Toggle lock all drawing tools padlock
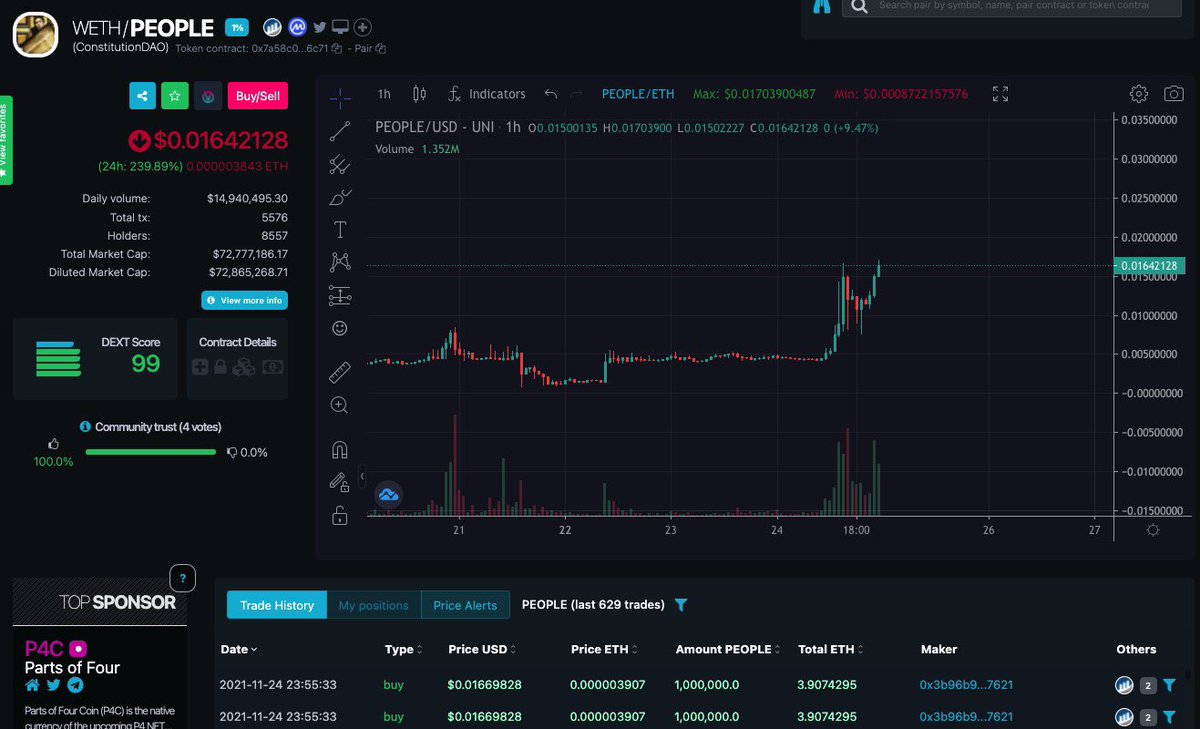The image size is (1200, 729). pos(340,515)
